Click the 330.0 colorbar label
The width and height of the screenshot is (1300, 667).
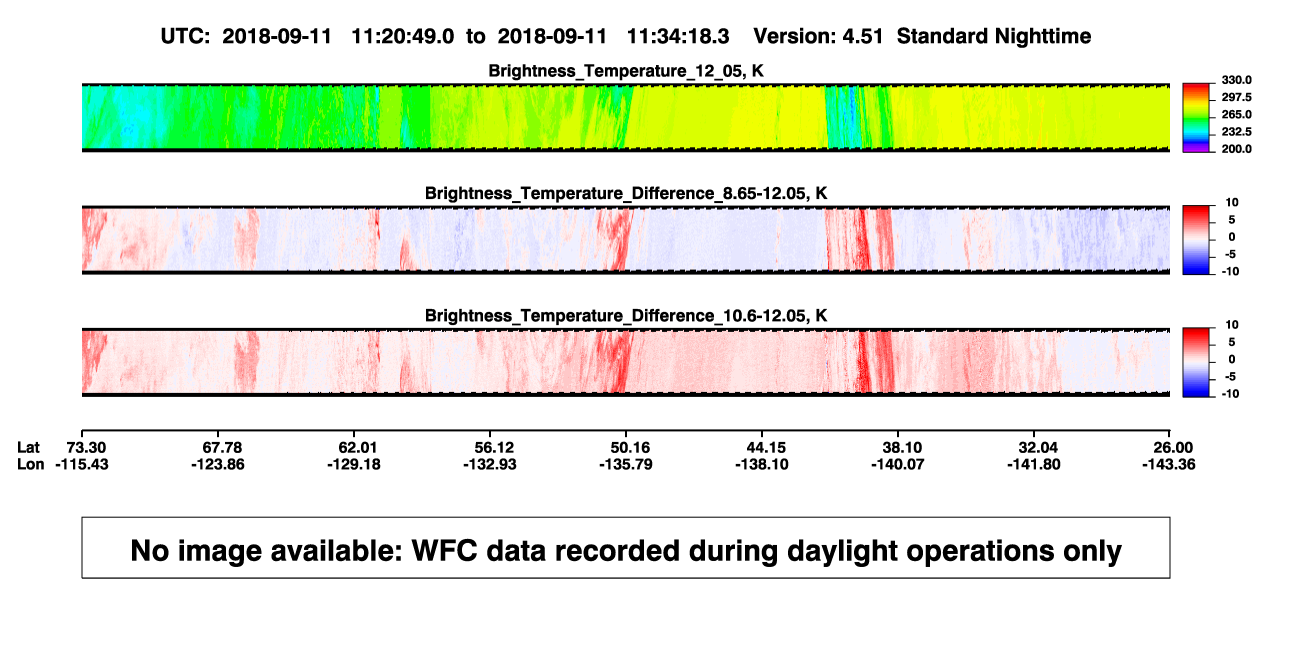(x=1237, y=80)
